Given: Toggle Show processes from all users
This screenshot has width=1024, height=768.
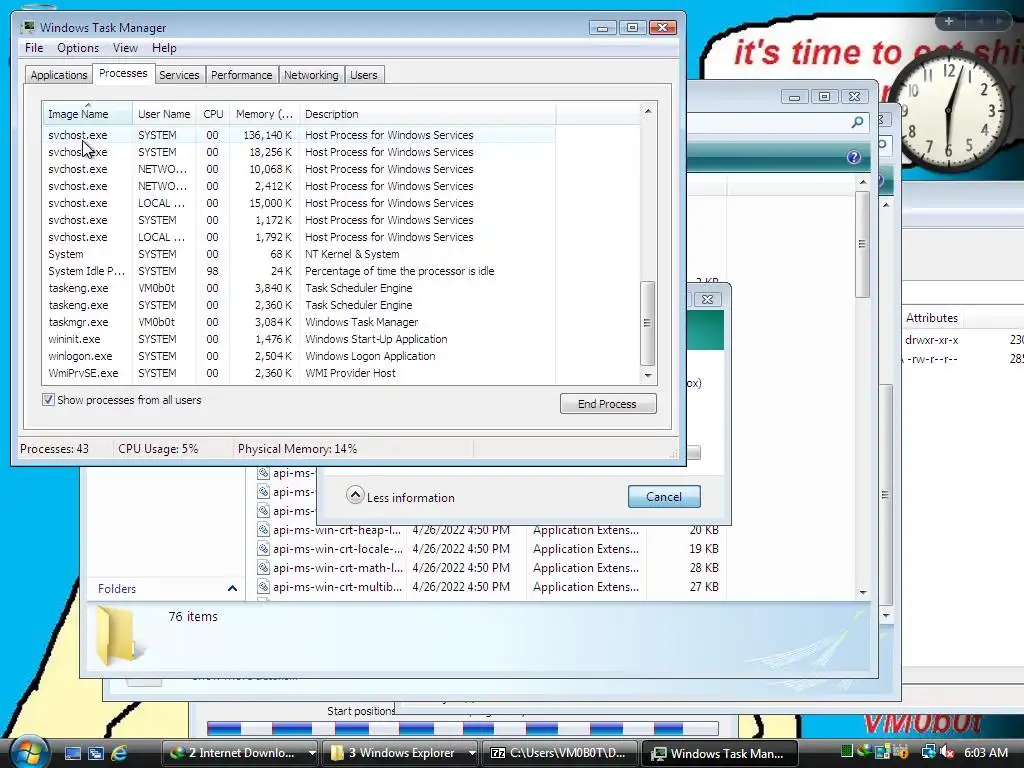Looking at the screenshot, I should tap(48, 400).
